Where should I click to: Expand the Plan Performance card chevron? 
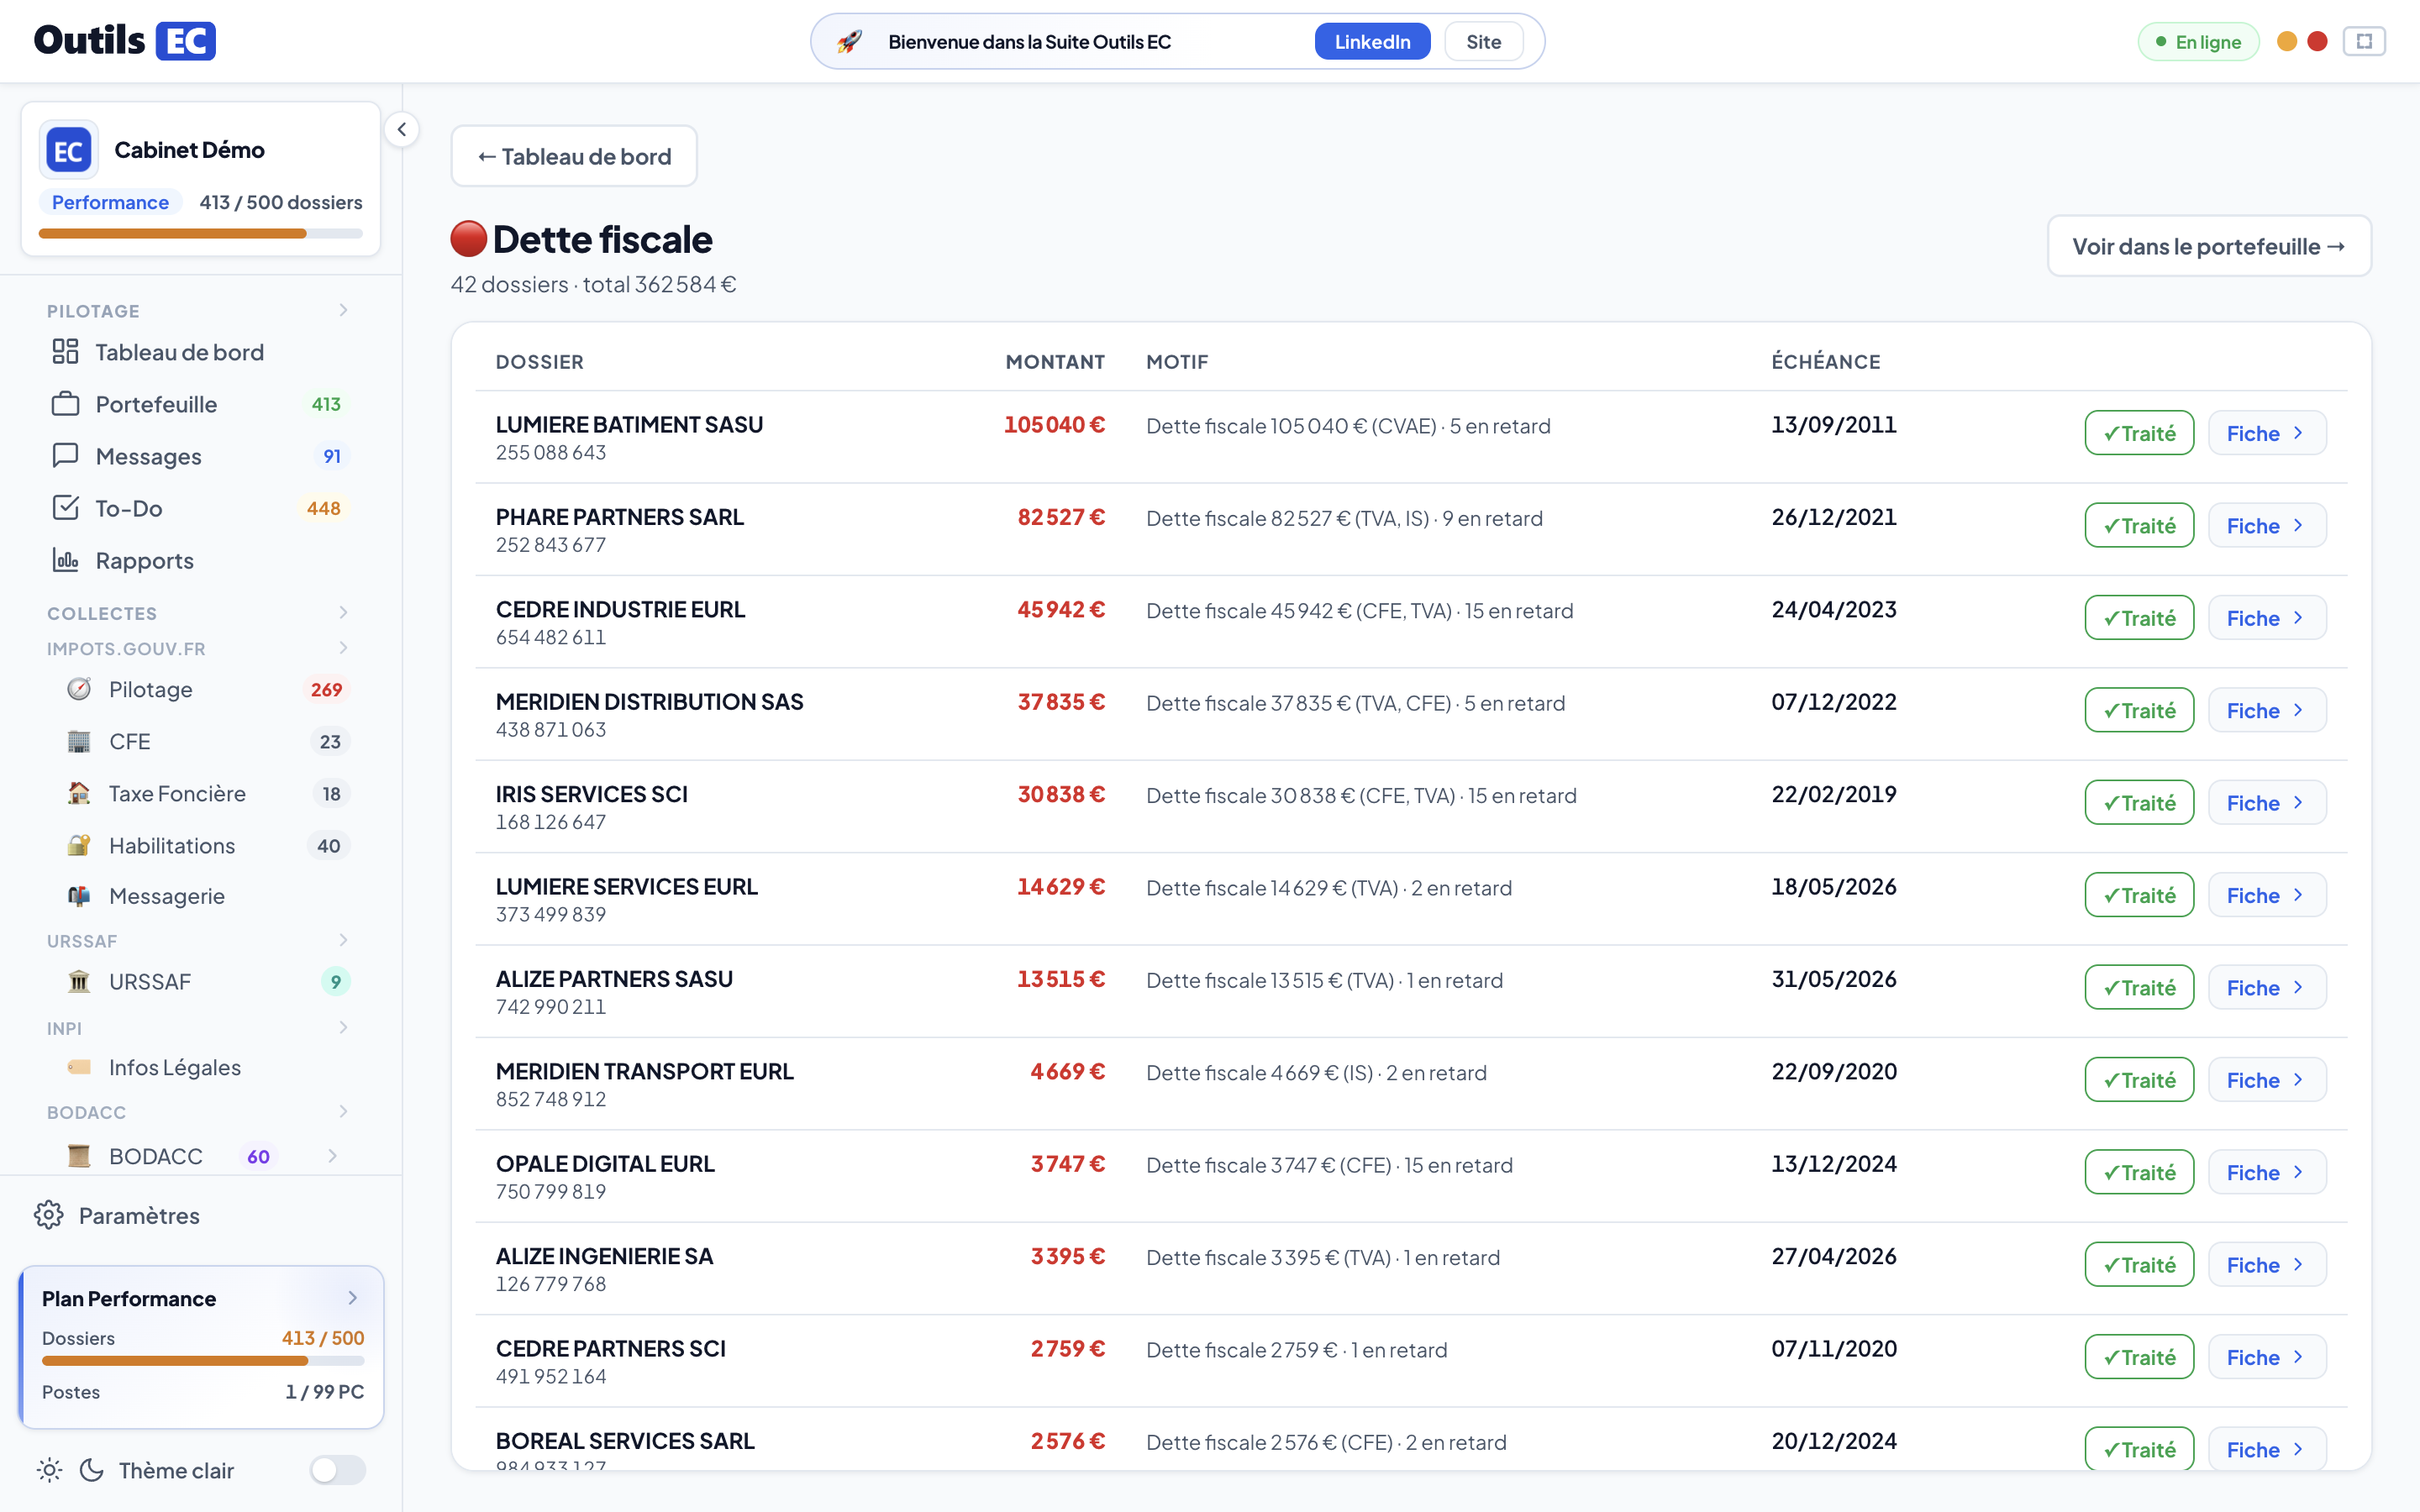(x=352, y=1298)
